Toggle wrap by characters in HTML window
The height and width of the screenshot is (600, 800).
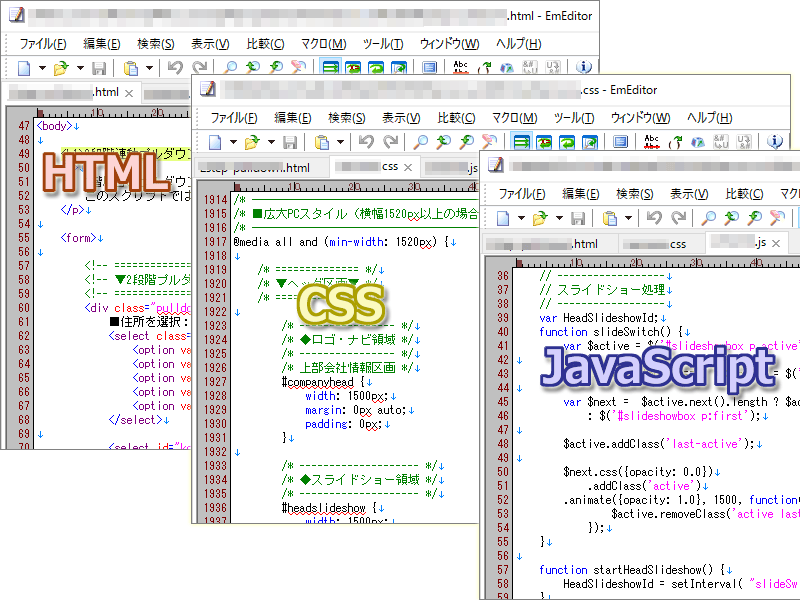353,67
